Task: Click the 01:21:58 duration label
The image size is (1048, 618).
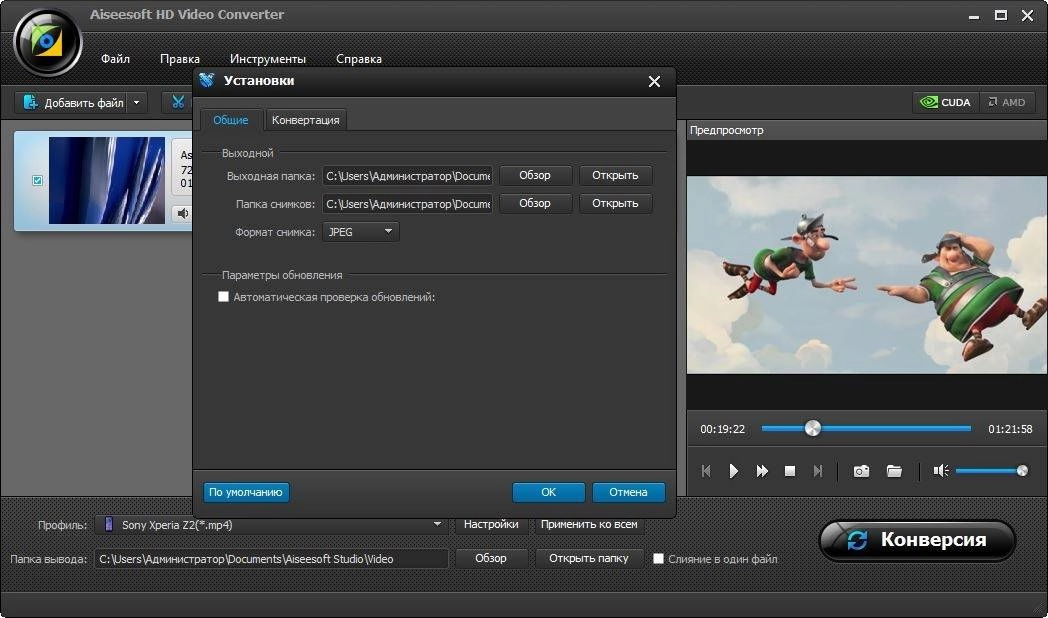Action: [1010, 429]
